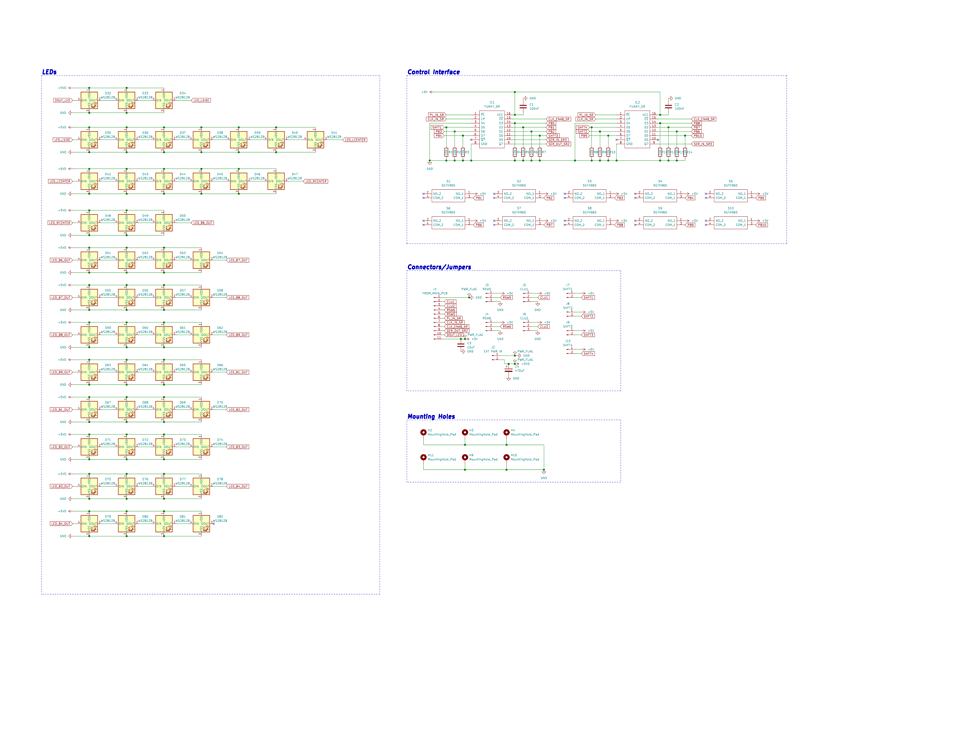This screenshot has width=970, height=750.
Task: Select the IC2 shift register symbol
Action: [638, 129]
